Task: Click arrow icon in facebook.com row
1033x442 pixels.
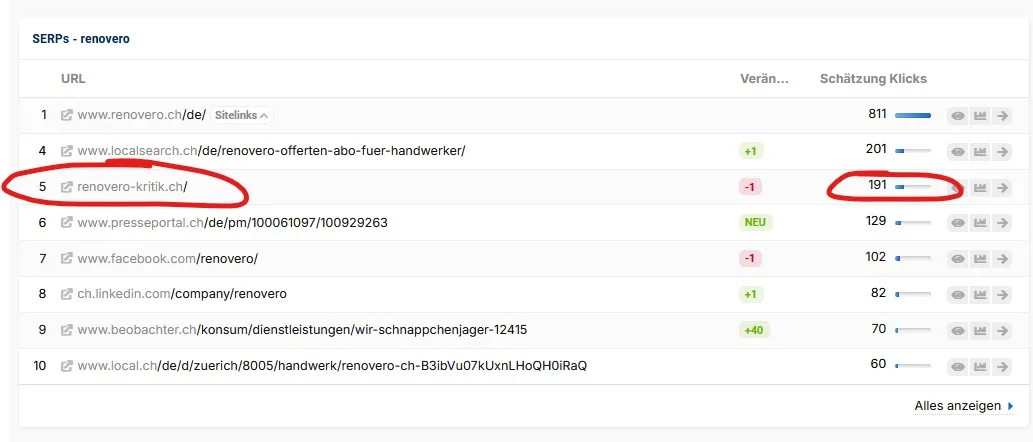Action: (1001, 259)
